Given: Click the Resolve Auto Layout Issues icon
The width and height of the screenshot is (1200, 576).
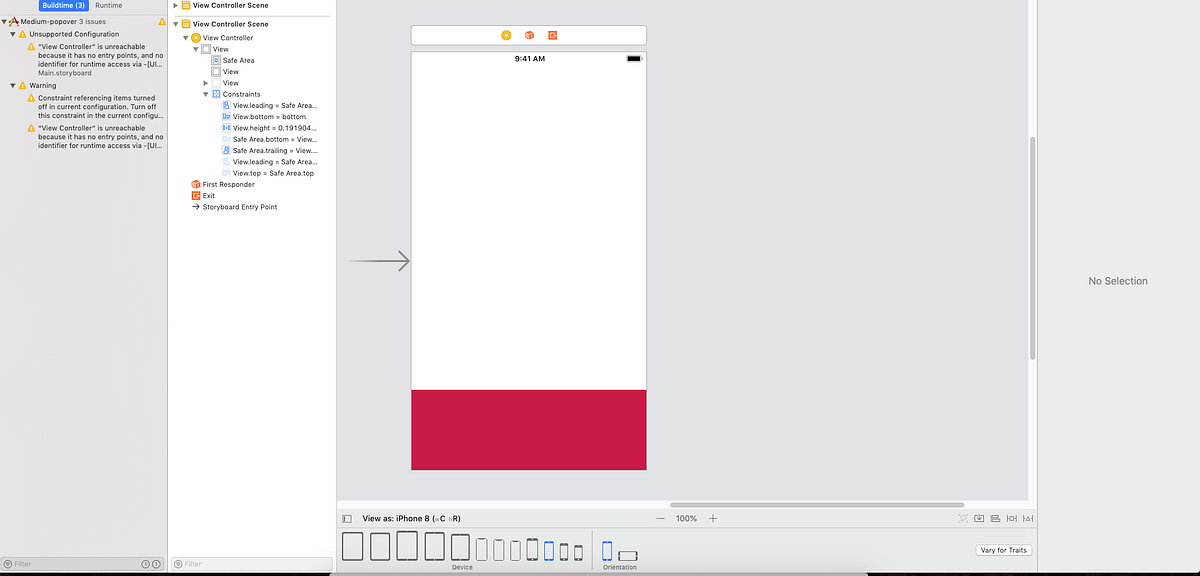Looking at the screenshot, I should [1028, 518].
